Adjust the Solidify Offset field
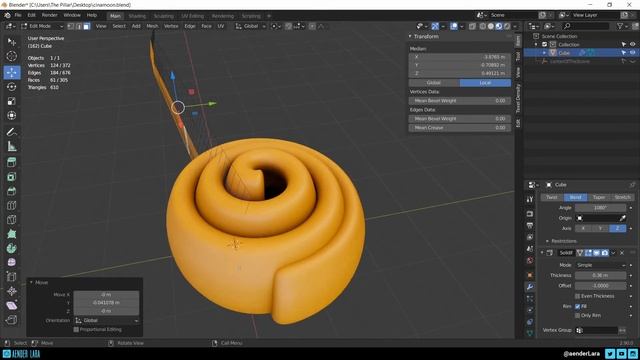This screenshot has width=640, height=360. pos(600,286)
